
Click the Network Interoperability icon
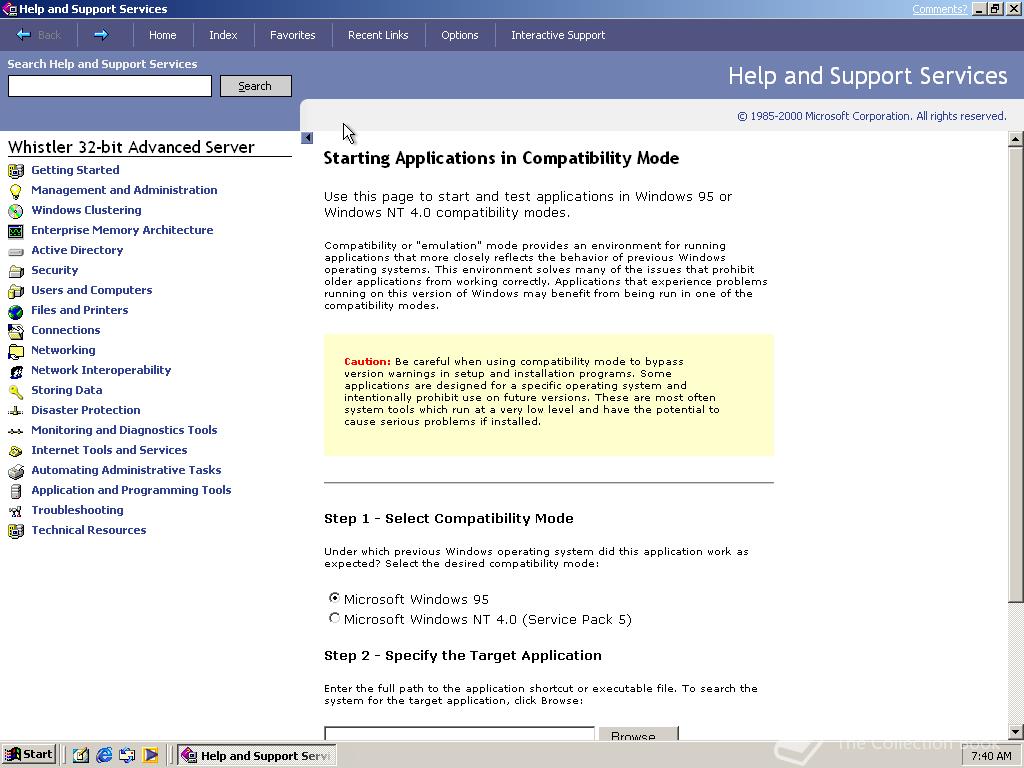tap(16, 372)
